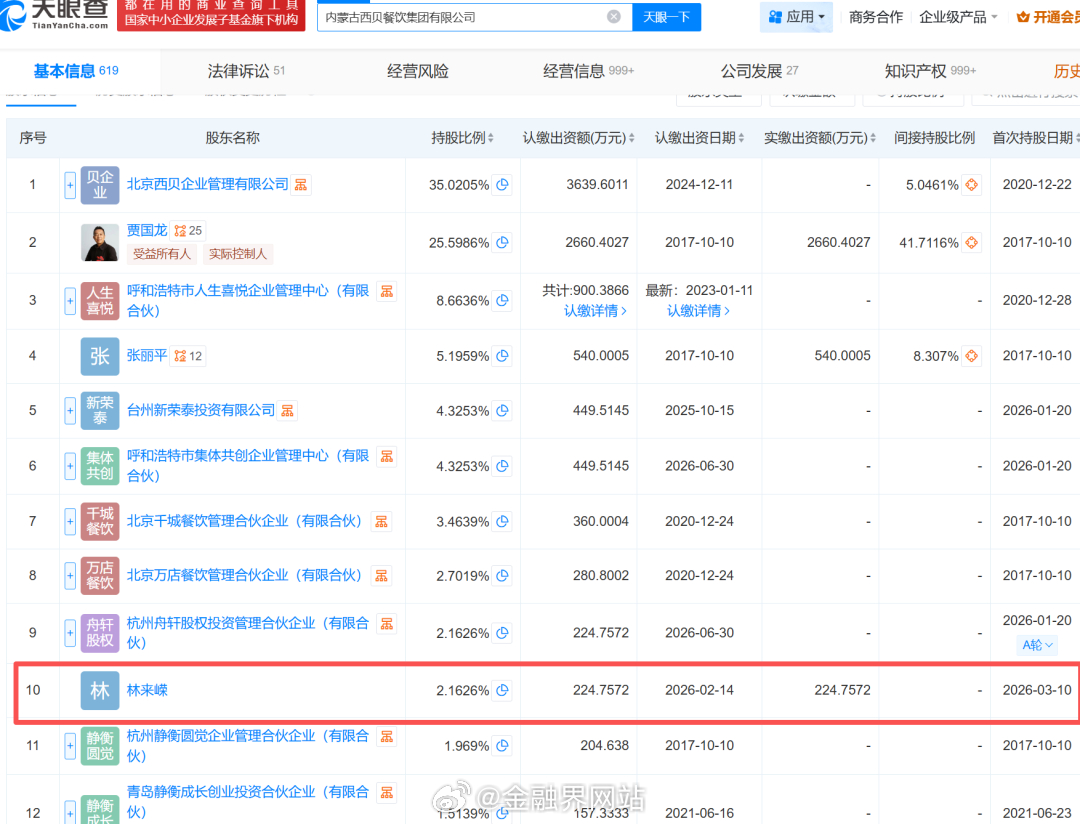Click the 实际控制人 tag under 贾国龙
The width and height of the screenshot is (1080, 824).
(x=238, y=254)
